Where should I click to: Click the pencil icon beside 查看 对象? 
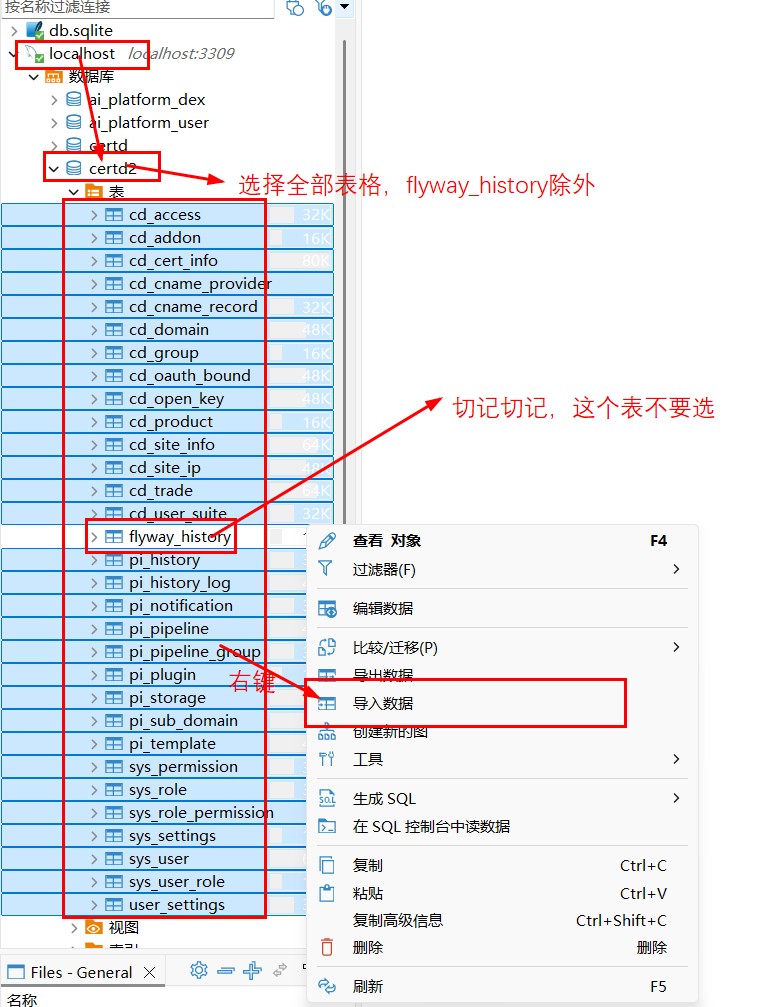tap(327, 541)
